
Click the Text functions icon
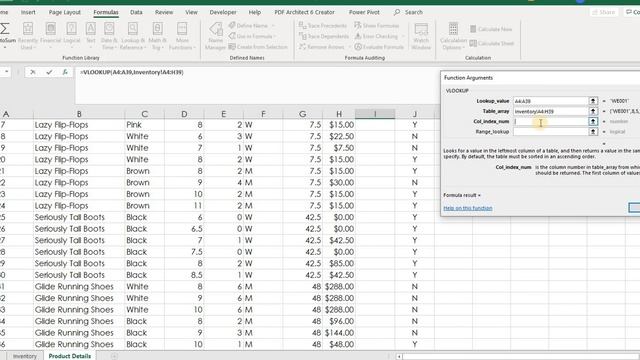[91, 29]
